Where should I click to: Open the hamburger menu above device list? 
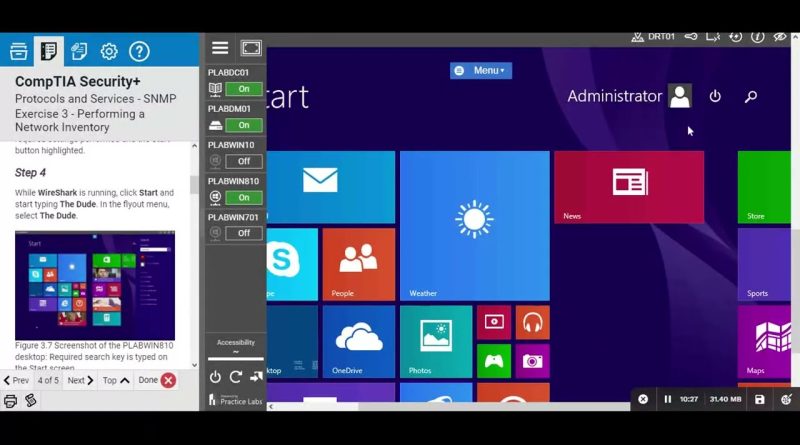tap(220, 48)
